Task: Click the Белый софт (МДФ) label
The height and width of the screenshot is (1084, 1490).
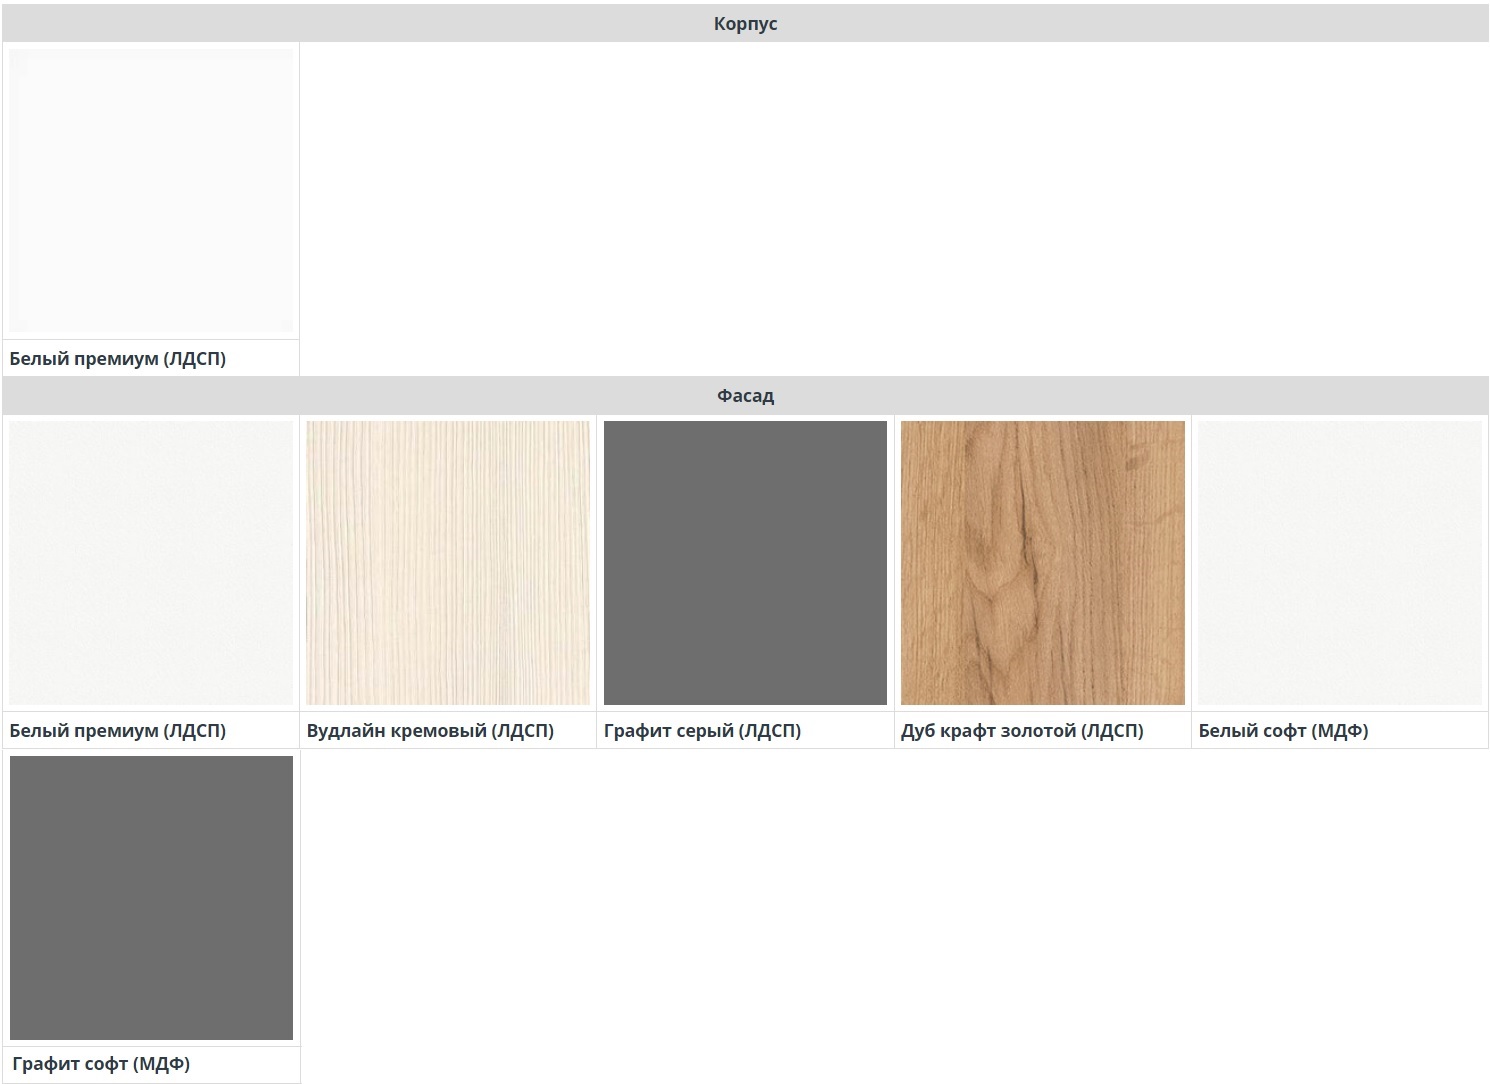Action: pyautogui.click(x=1283, y=731)
